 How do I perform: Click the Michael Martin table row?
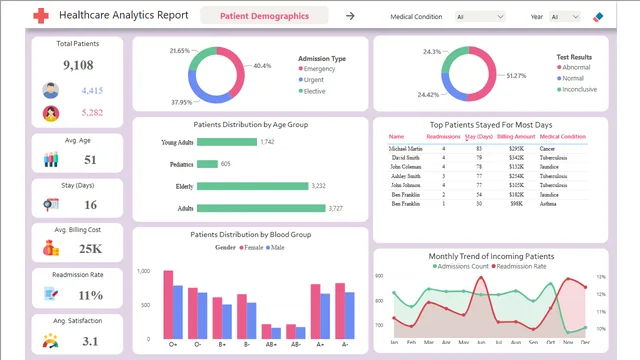point(487,149)
